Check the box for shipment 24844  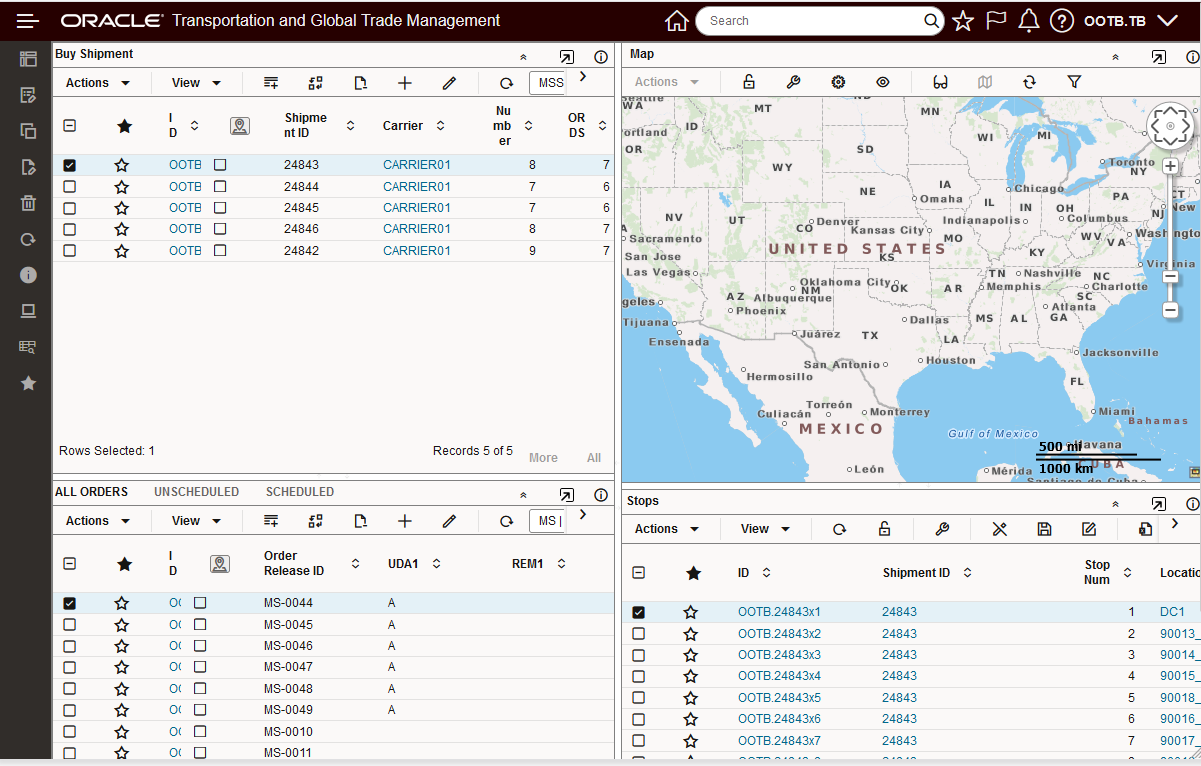[x=69, y=187]
